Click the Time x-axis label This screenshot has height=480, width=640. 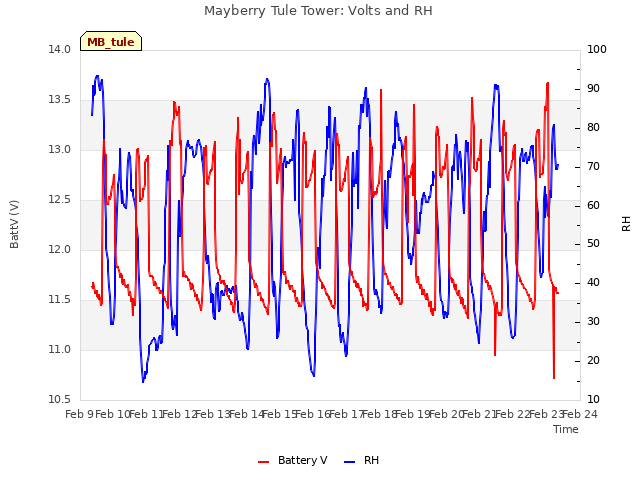click(x=566, y=429)
